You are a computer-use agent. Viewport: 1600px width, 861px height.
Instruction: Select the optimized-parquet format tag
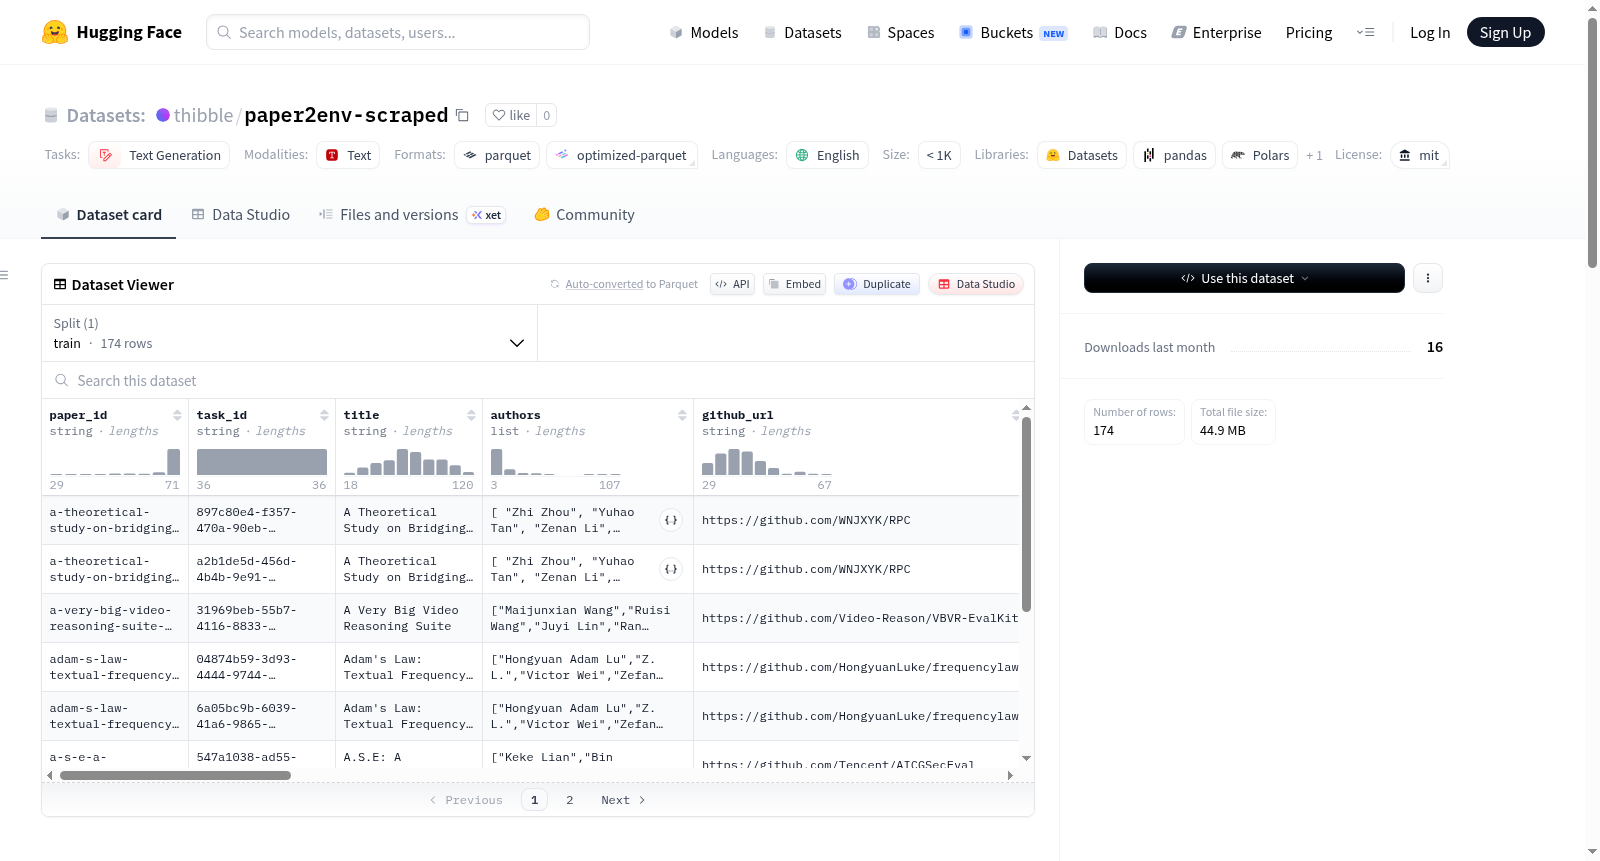[622, 155]
